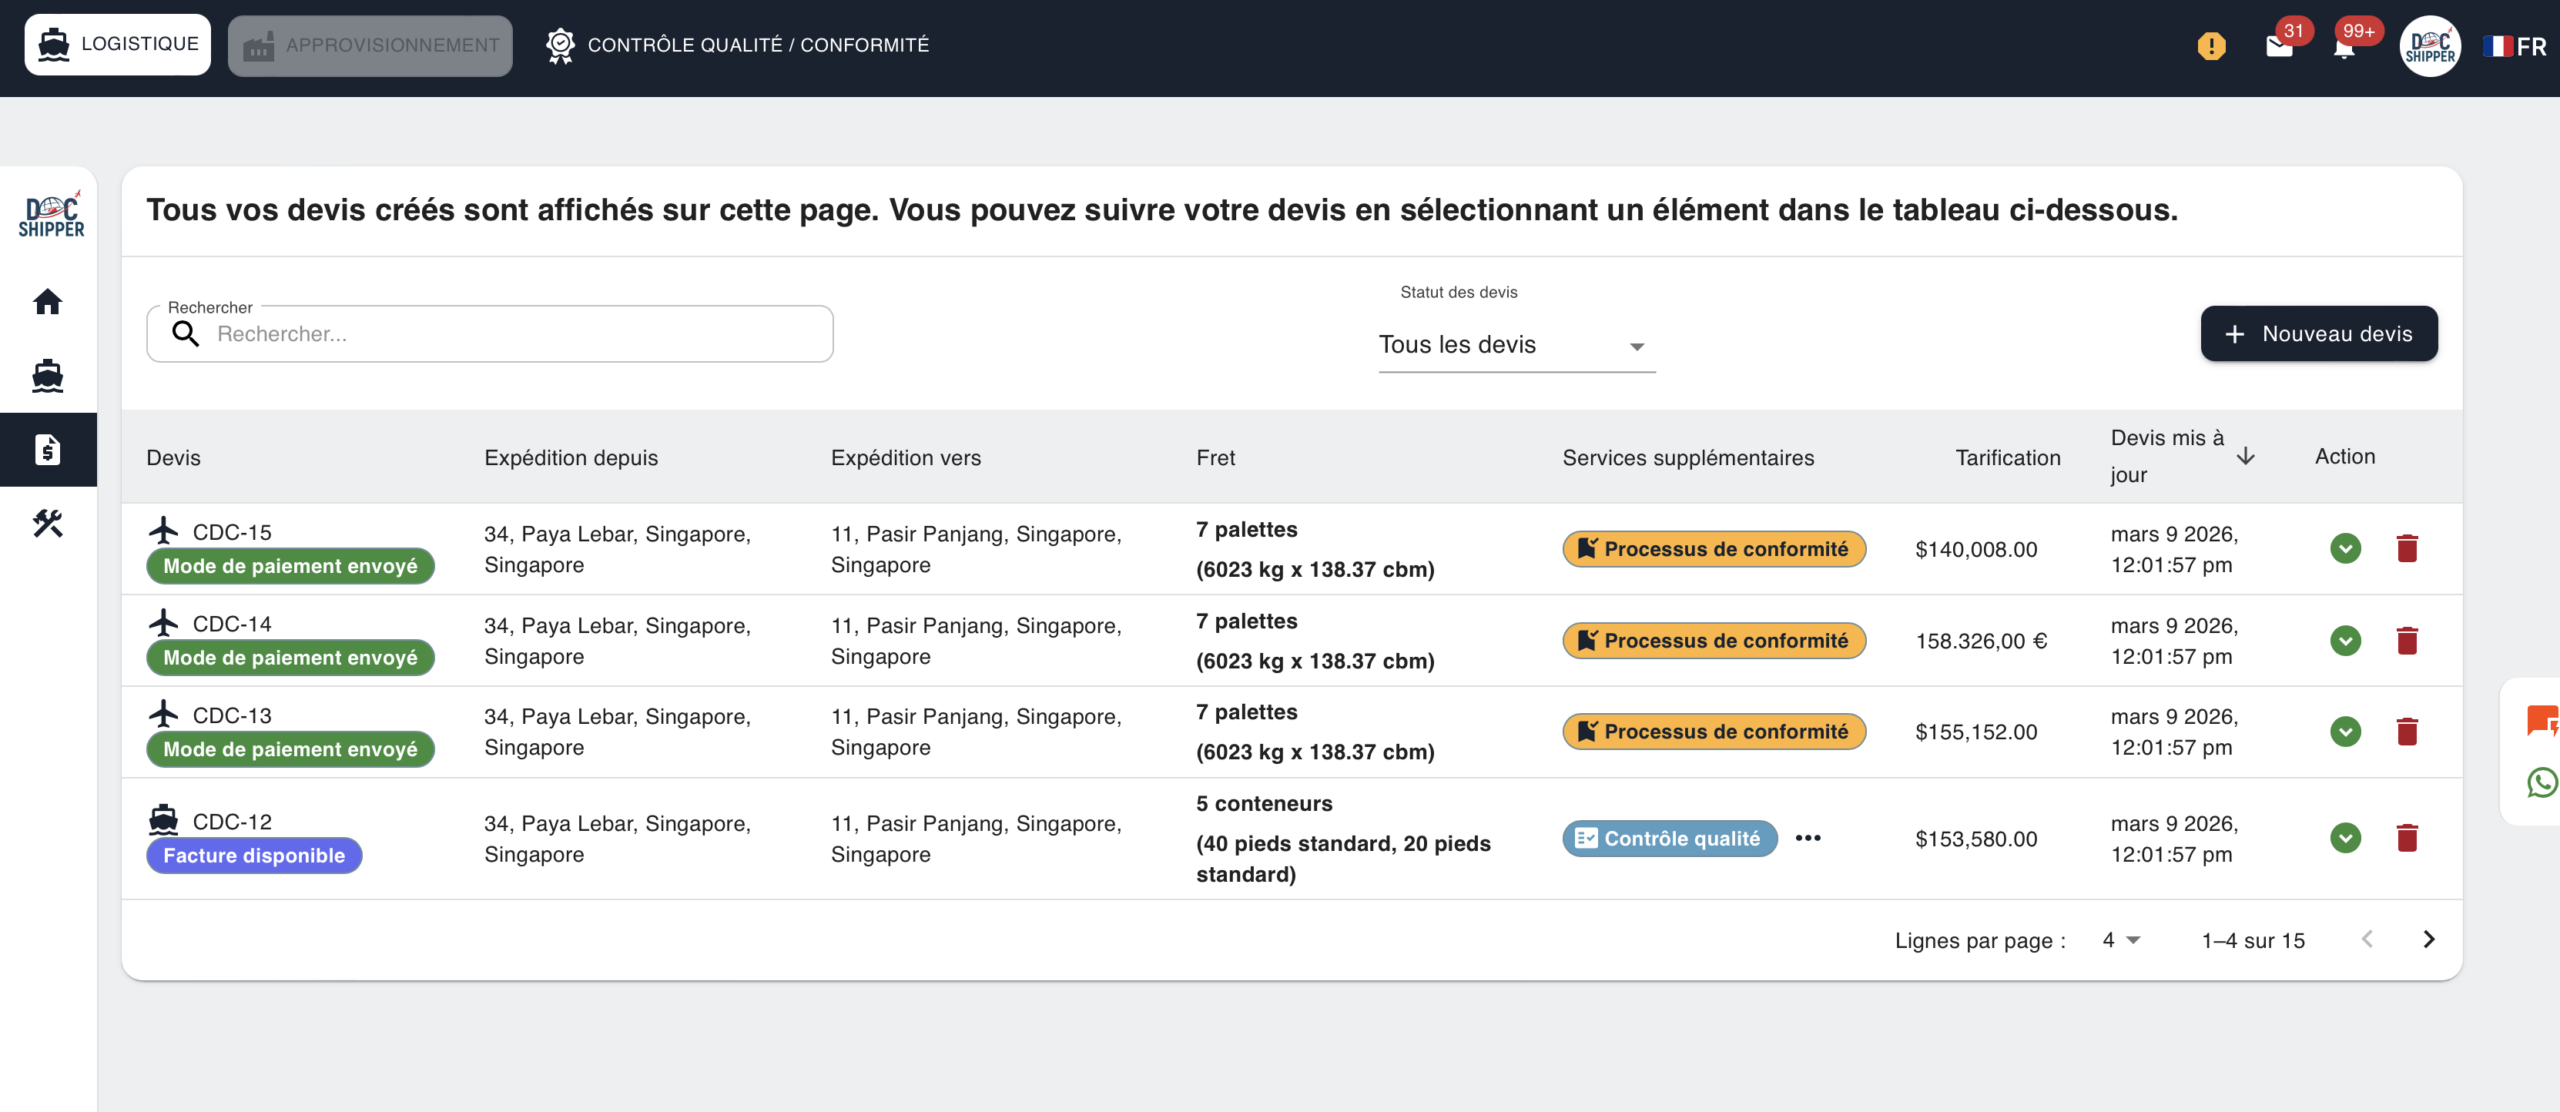This screenshot has height=1112, width=2560.
Task: Delete quote CDC-12 using its trash icon
Action: [x=2407, y=838]
